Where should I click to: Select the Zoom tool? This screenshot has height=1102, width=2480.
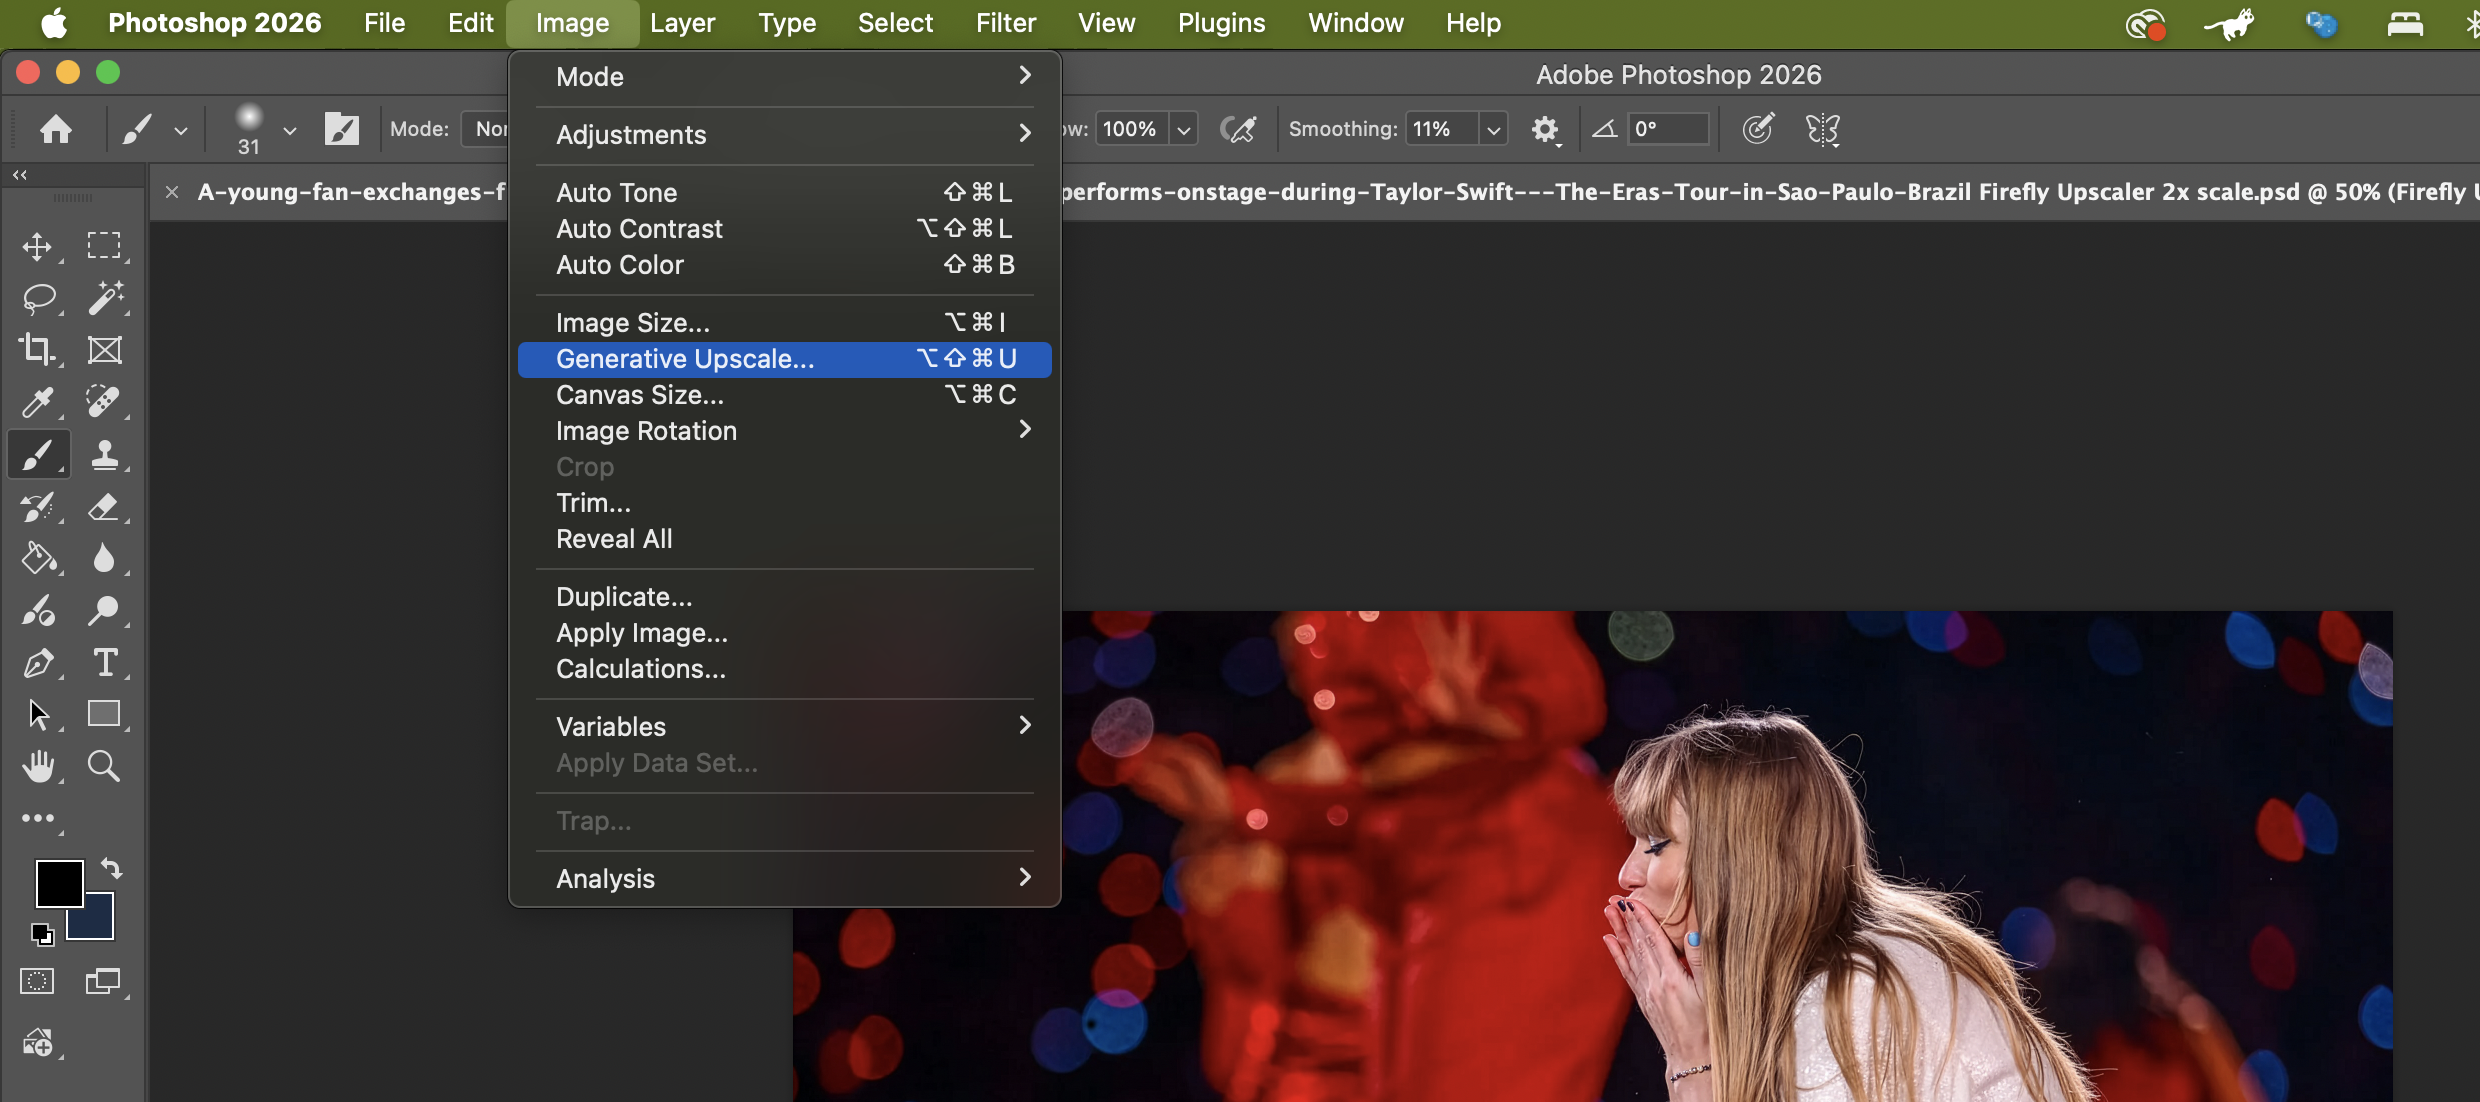click(x=104, y=766)
